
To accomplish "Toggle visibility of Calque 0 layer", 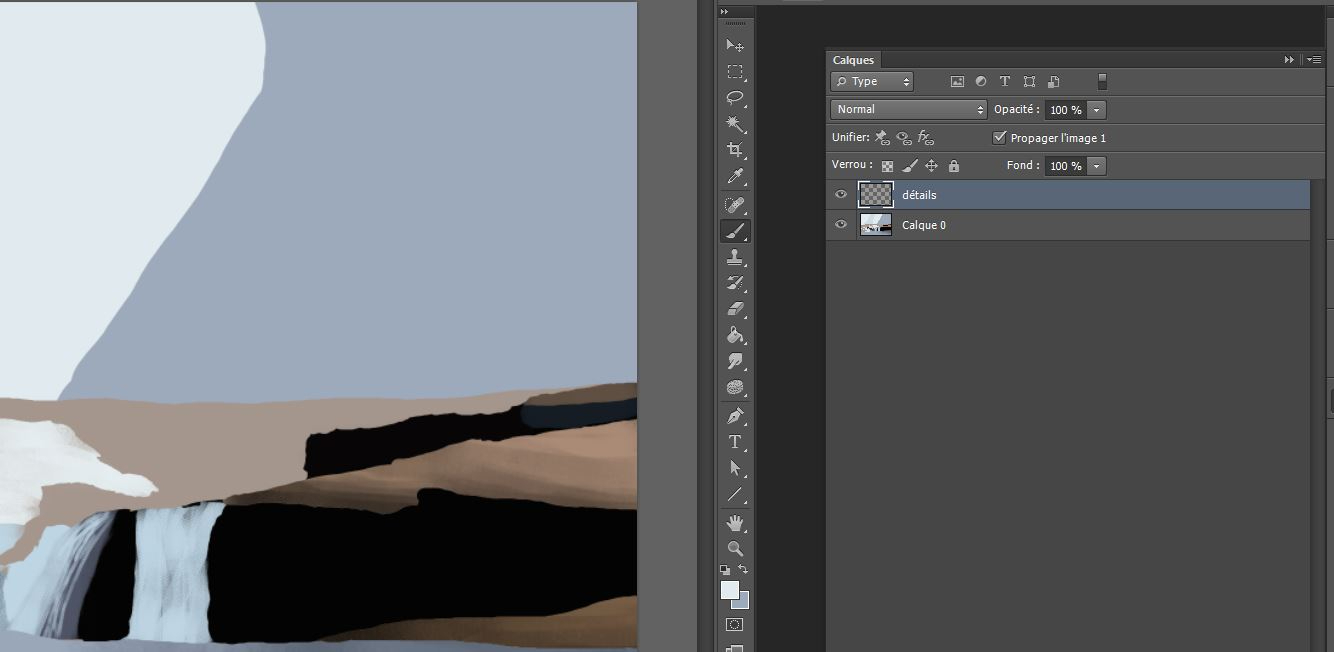I will [x=841, y=225].
